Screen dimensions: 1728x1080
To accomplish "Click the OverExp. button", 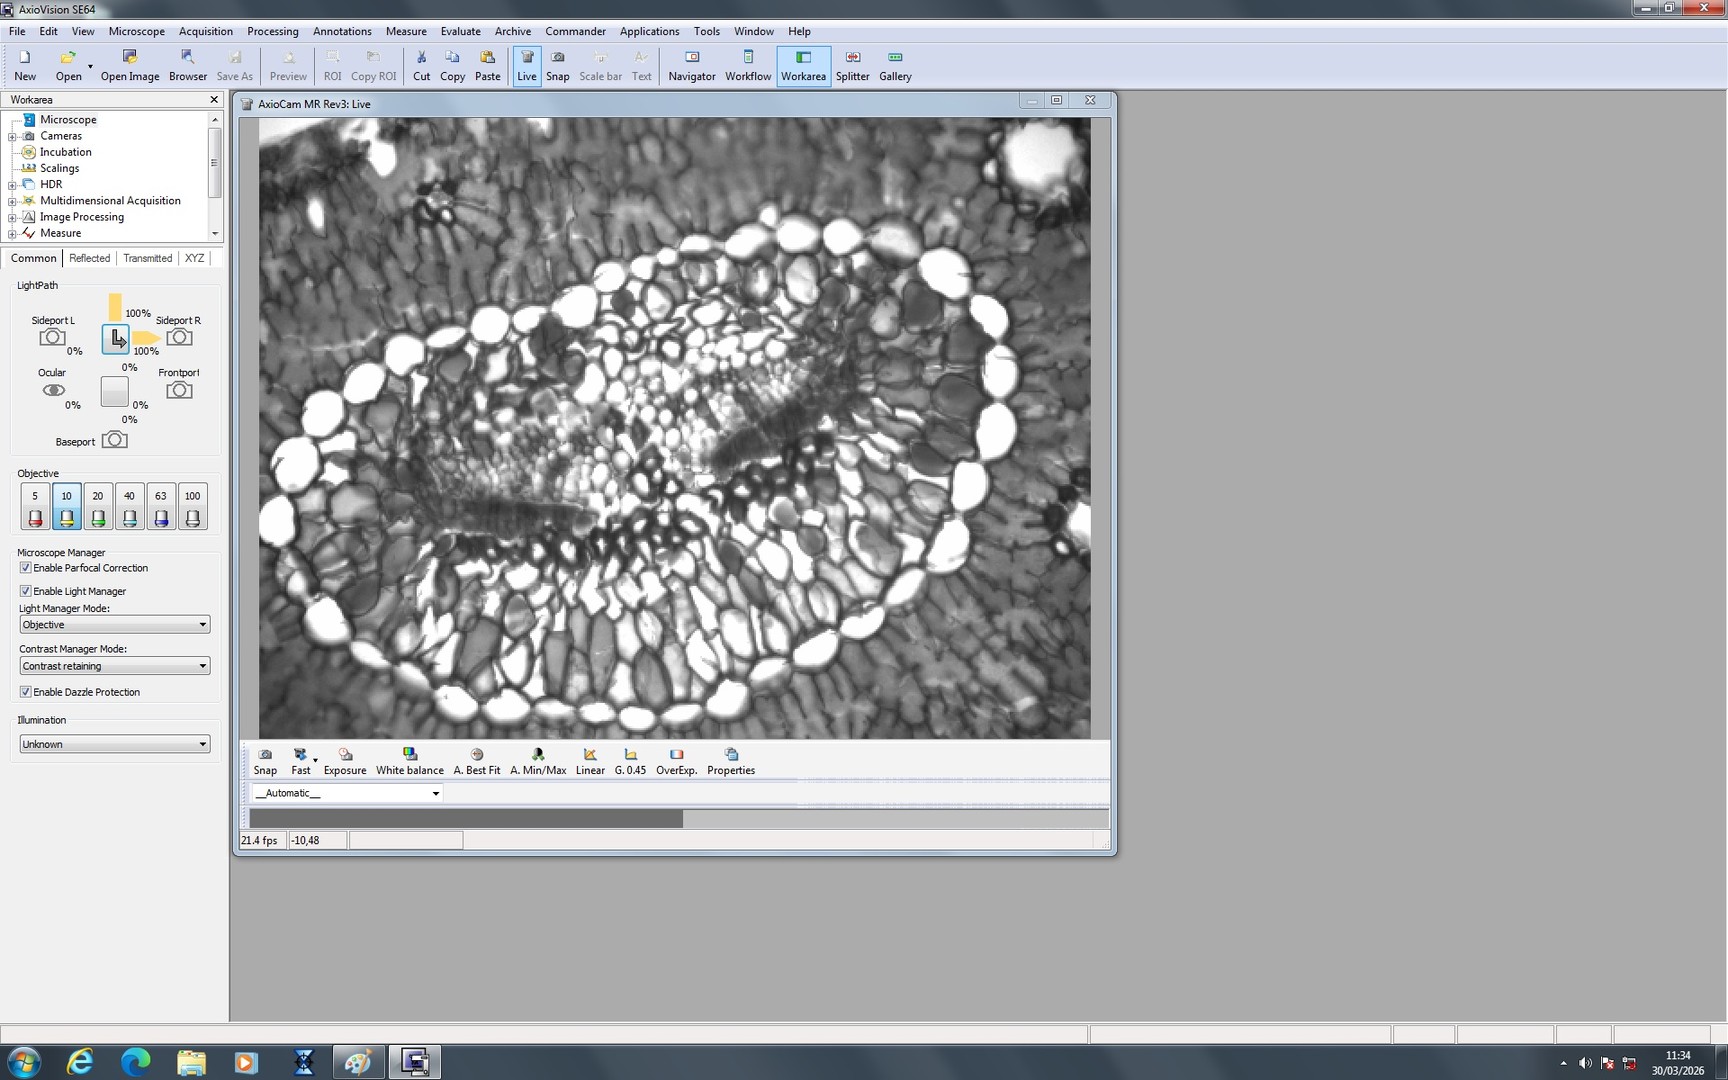I will pyautogui.click(x=676, y=760).
